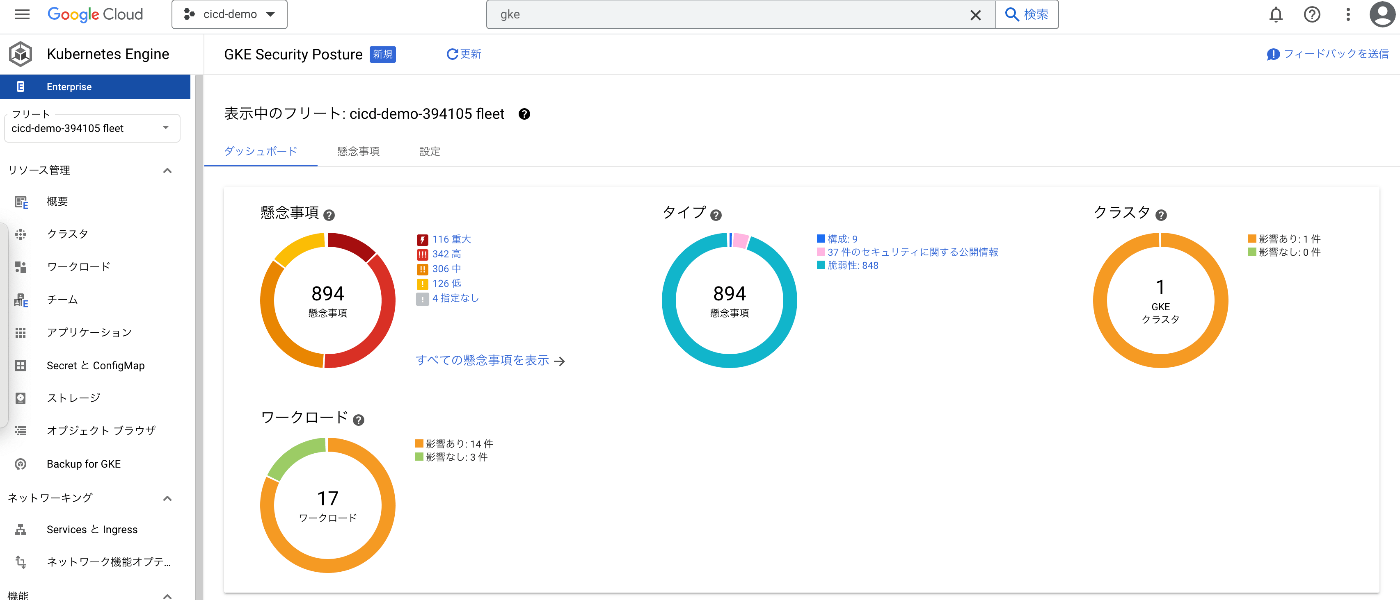Open the three-dot settings menu in header
This screenshot has height=600, width=1400.
coord(1348,14)
